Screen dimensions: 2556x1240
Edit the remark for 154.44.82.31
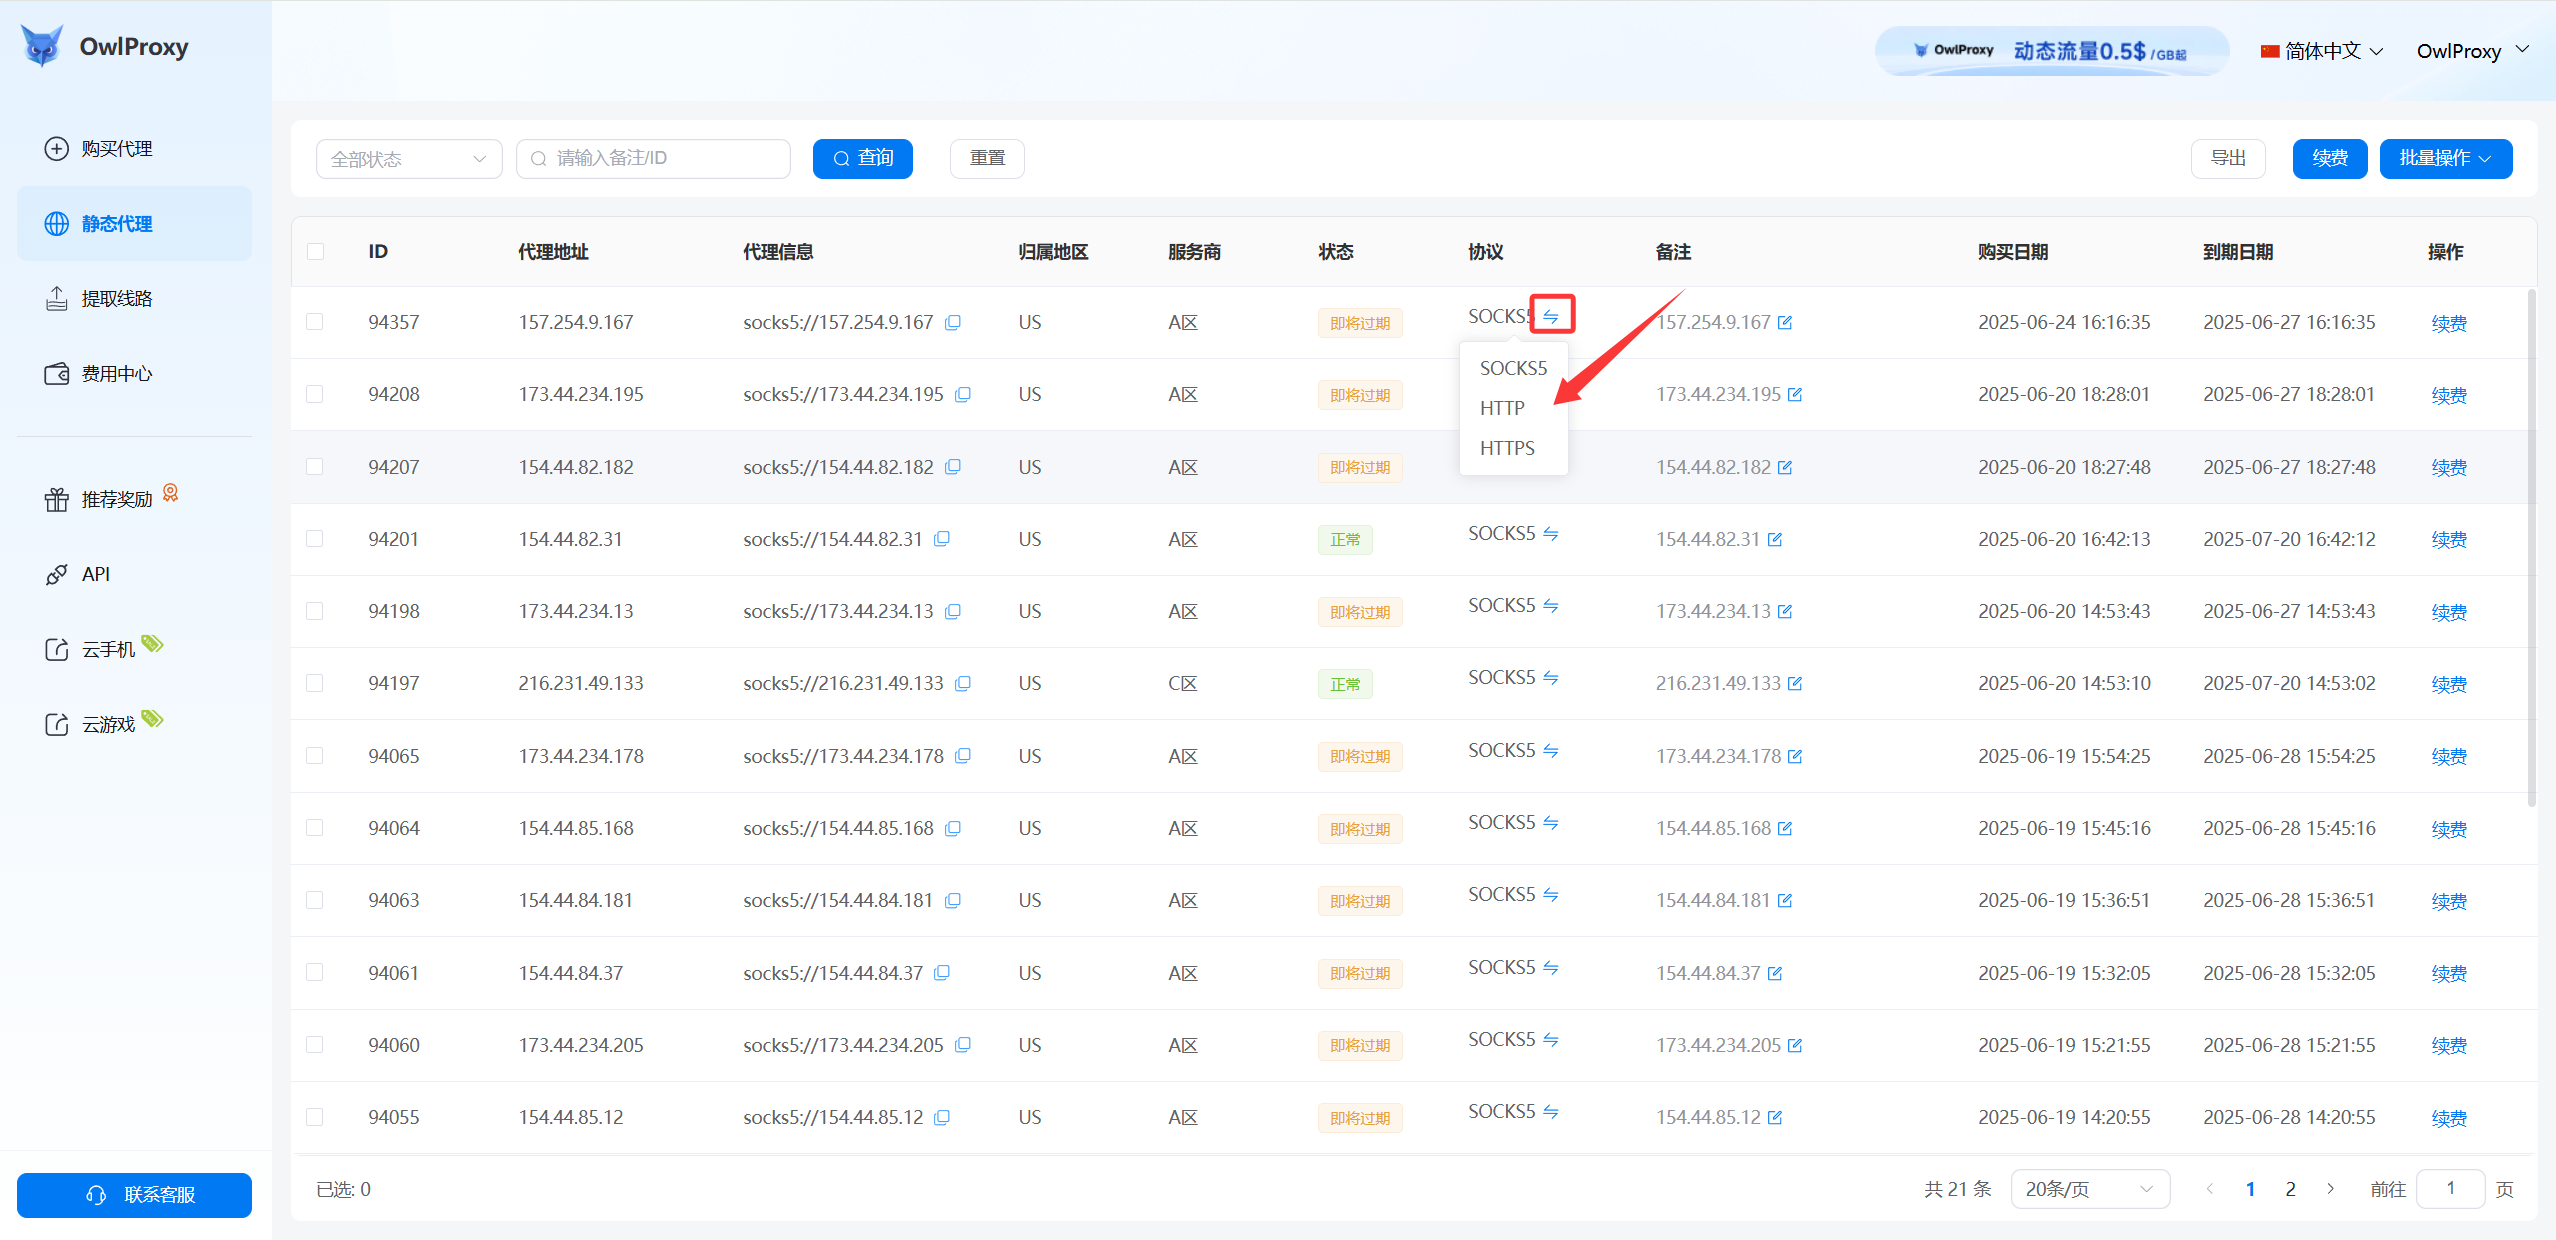(1775, 540)
